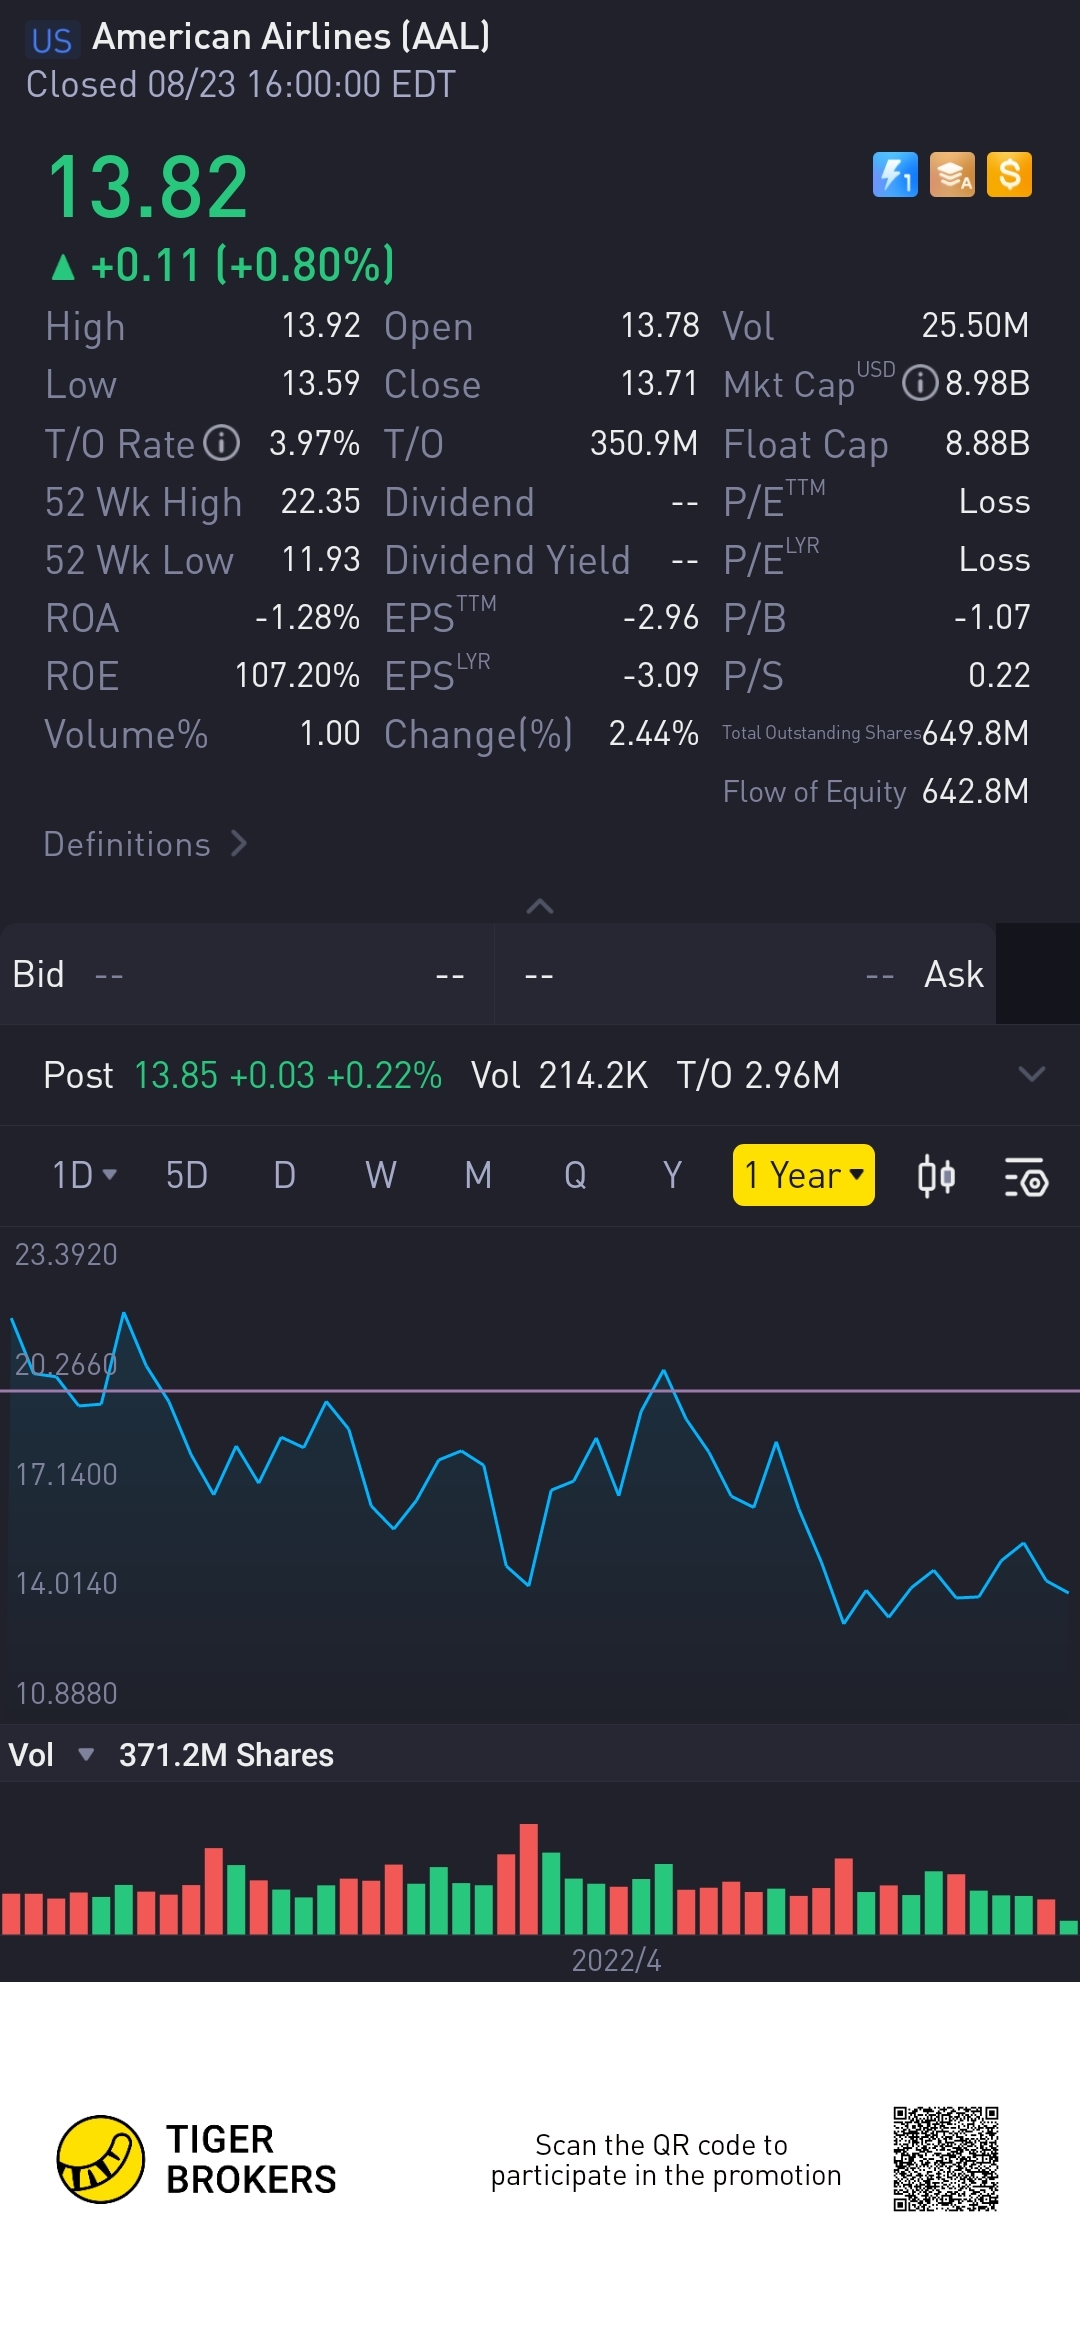The width and height of the screenshot is (1080, 2338).
Task: Collapse the quote details with up chevron
Action: click(540, 906)
